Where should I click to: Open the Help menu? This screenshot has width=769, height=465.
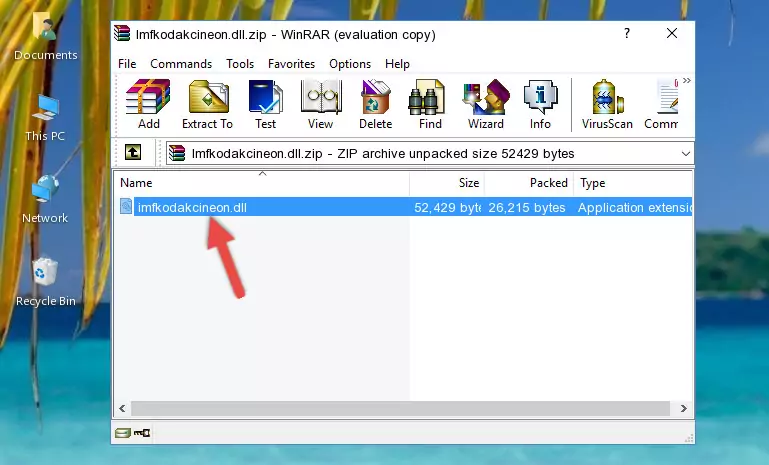point(397,64)
